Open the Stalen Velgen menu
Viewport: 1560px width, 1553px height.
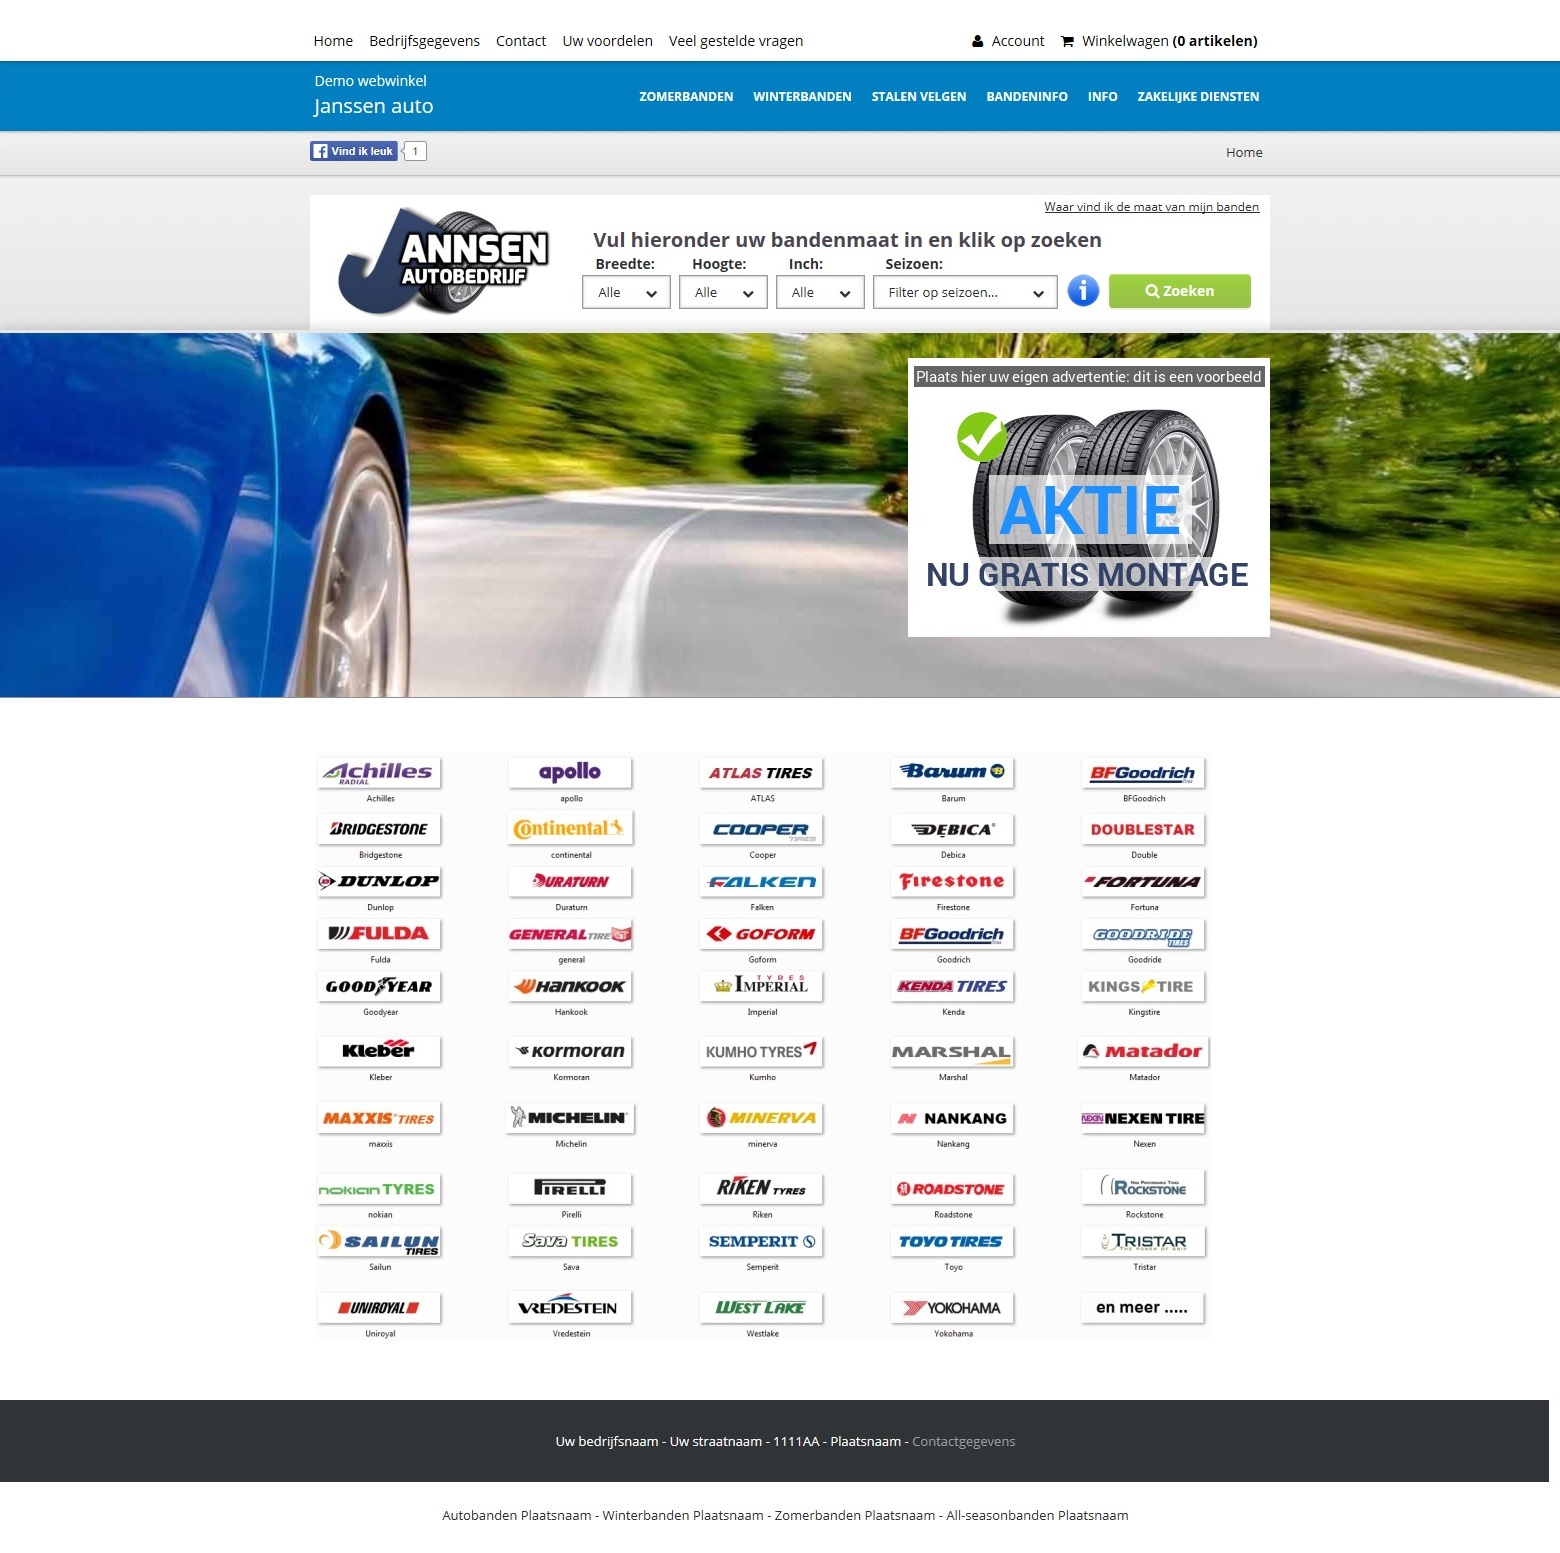[919, 97]
